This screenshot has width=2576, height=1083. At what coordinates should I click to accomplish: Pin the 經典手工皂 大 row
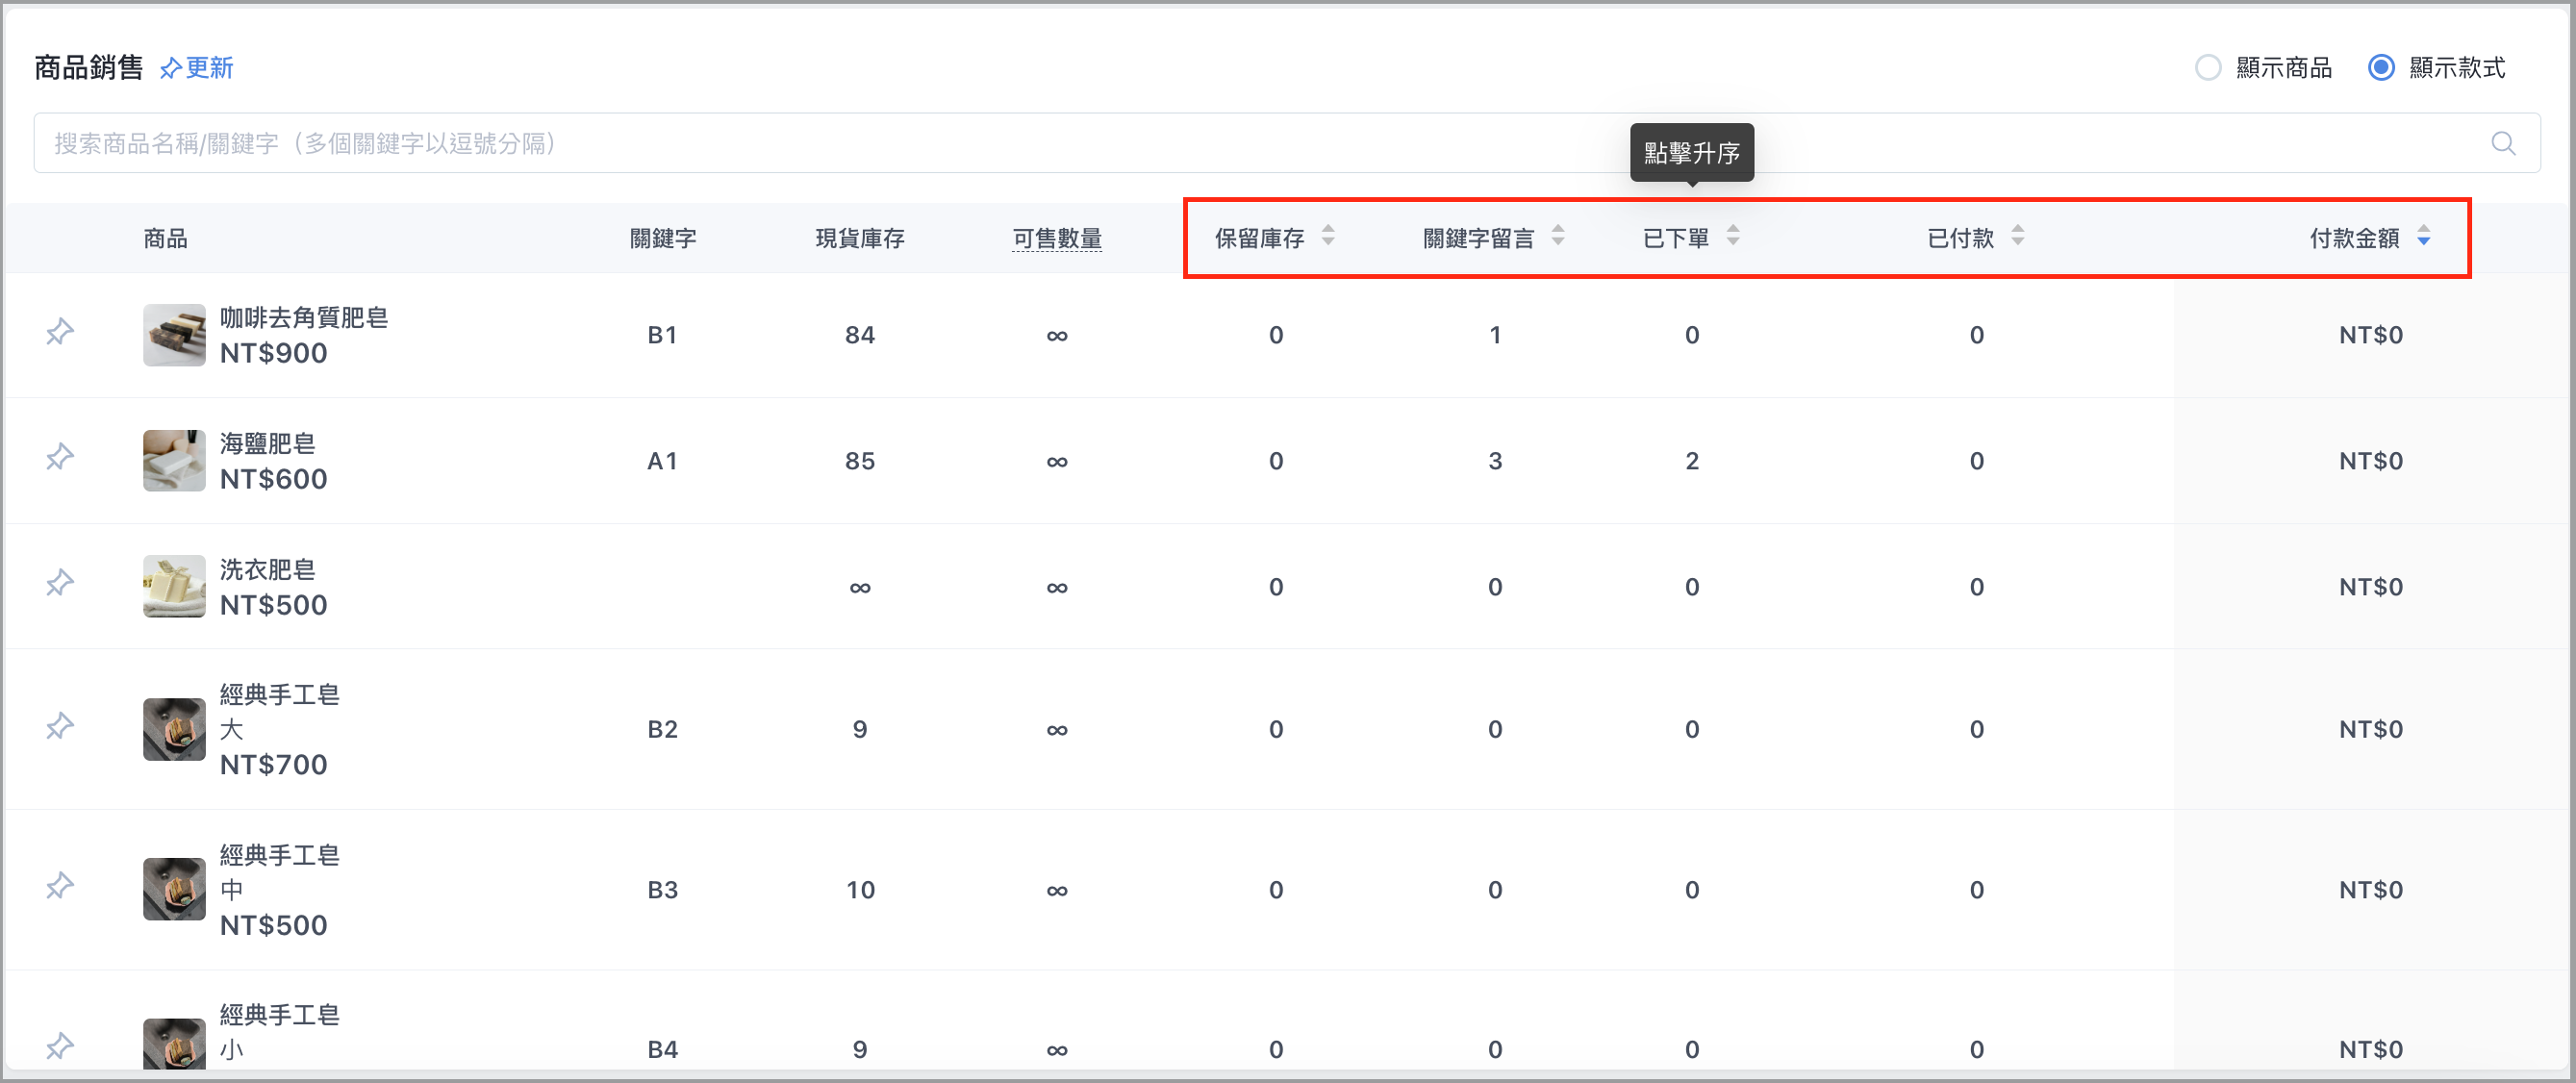point(60,727)
